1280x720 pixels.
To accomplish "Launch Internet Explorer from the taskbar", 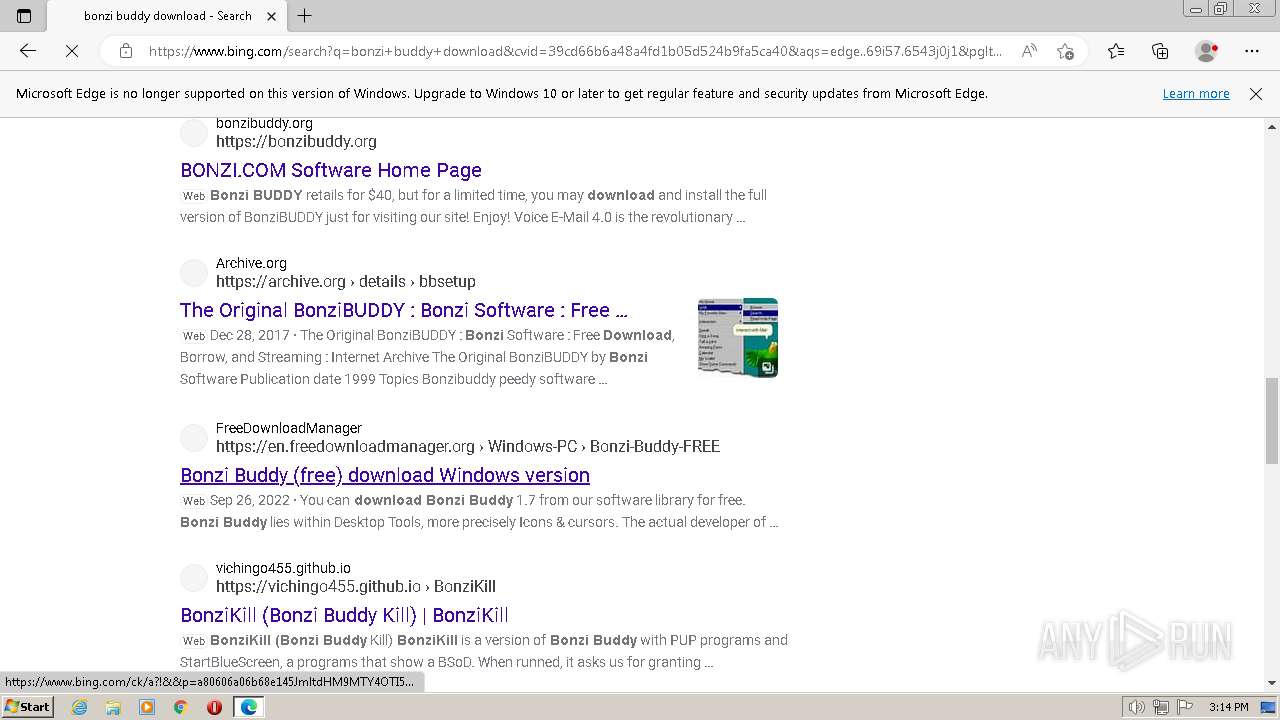I will [x=79, y=706].
